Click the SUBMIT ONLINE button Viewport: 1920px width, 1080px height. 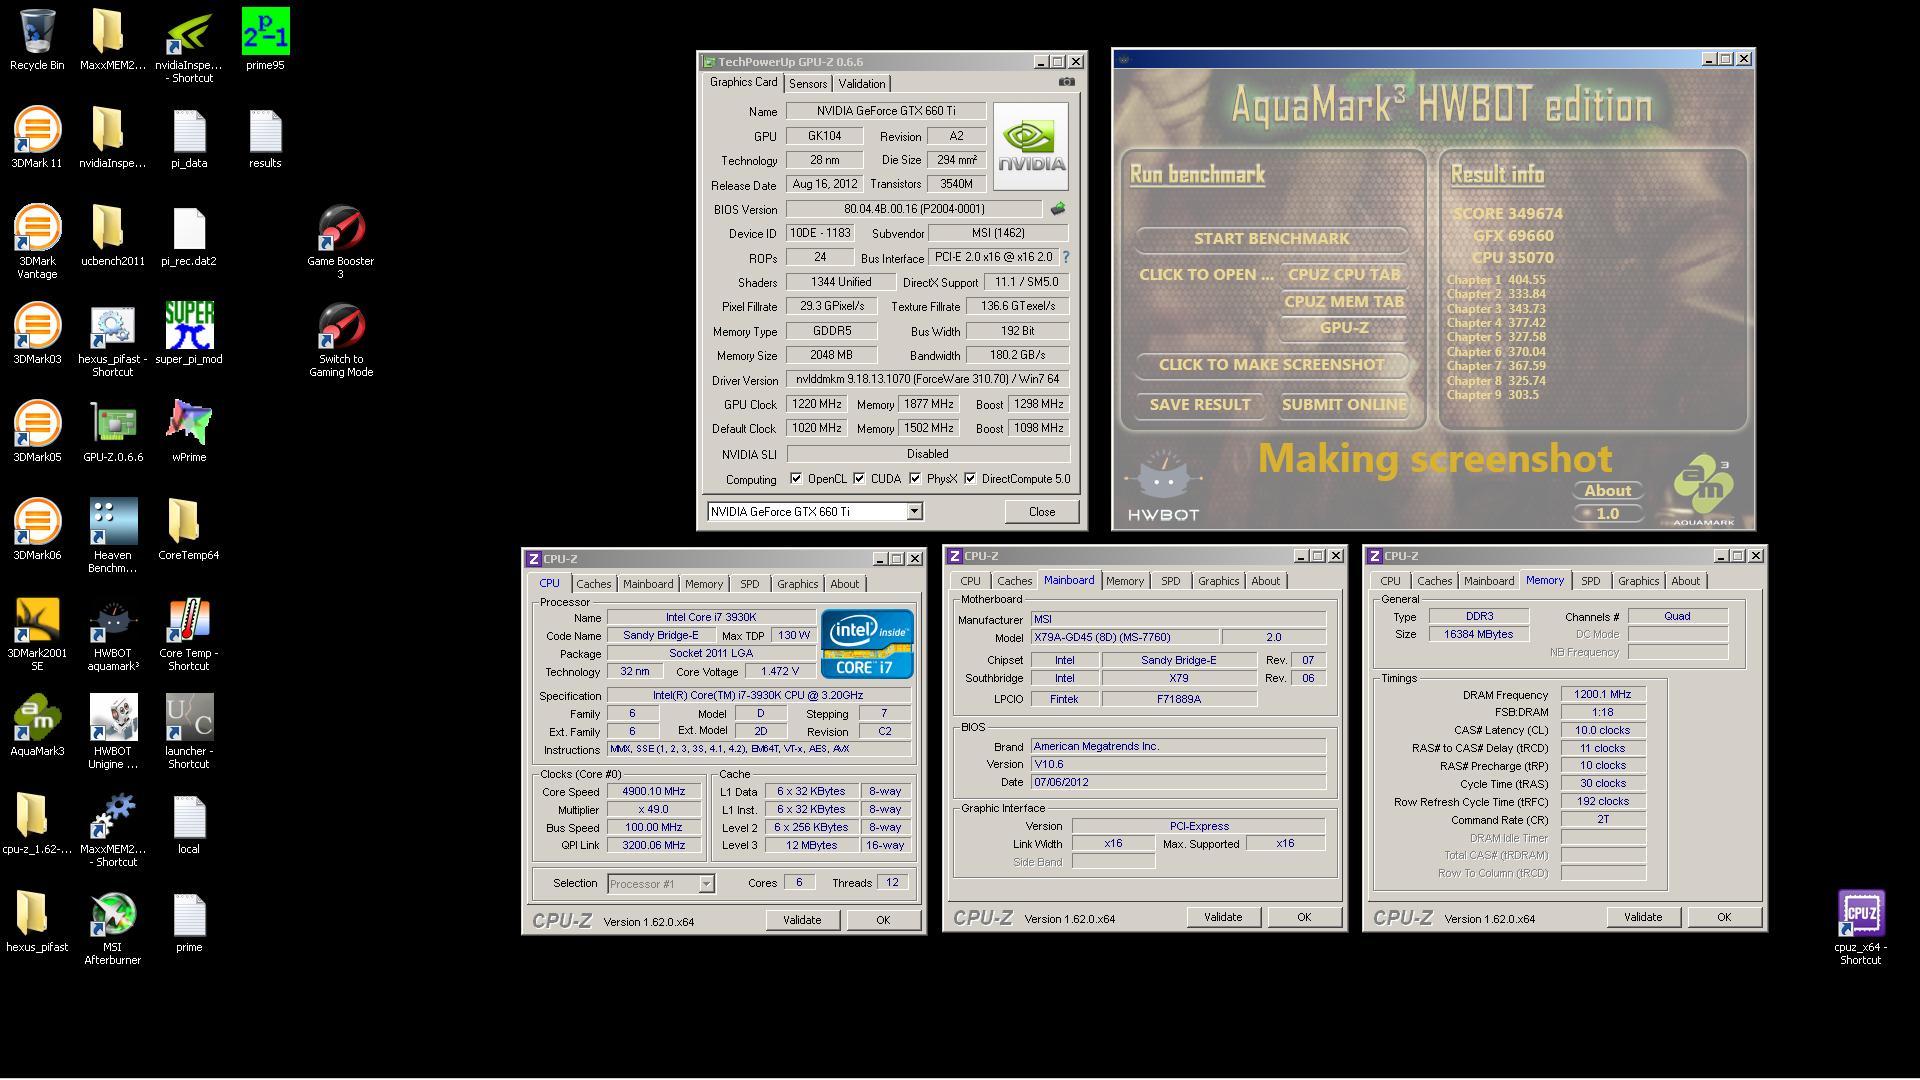pyautogui.click(x=1344, y=405)
